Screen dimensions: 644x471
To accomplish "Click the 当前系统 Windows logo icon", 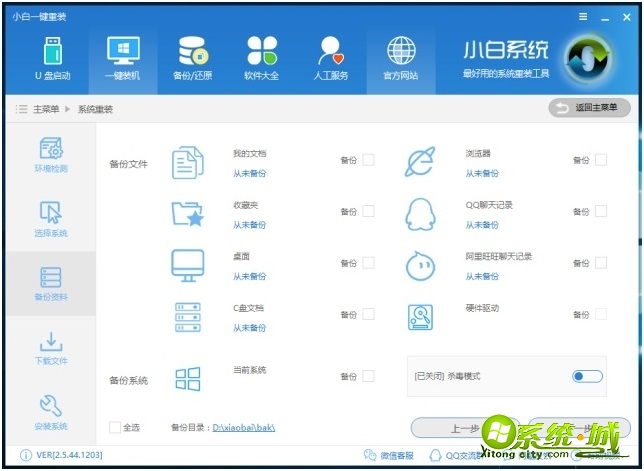I will pyautogui.click(x=188, y=379).
